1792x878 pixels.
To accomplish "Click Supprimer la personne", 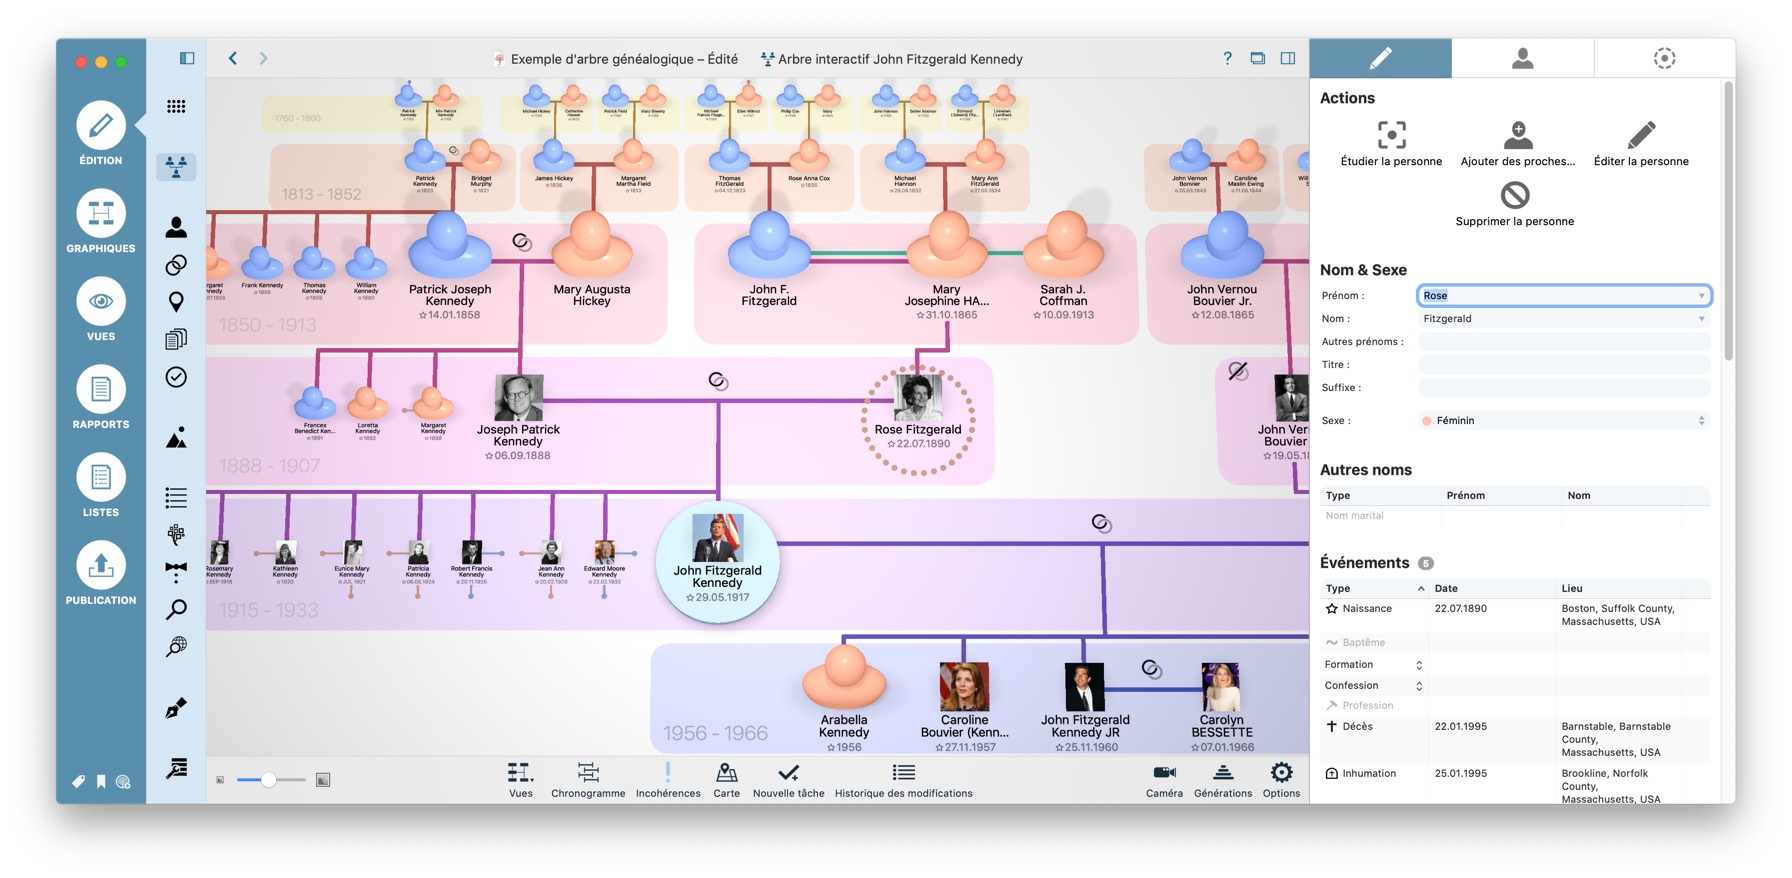I will (x=1515, y=204).
